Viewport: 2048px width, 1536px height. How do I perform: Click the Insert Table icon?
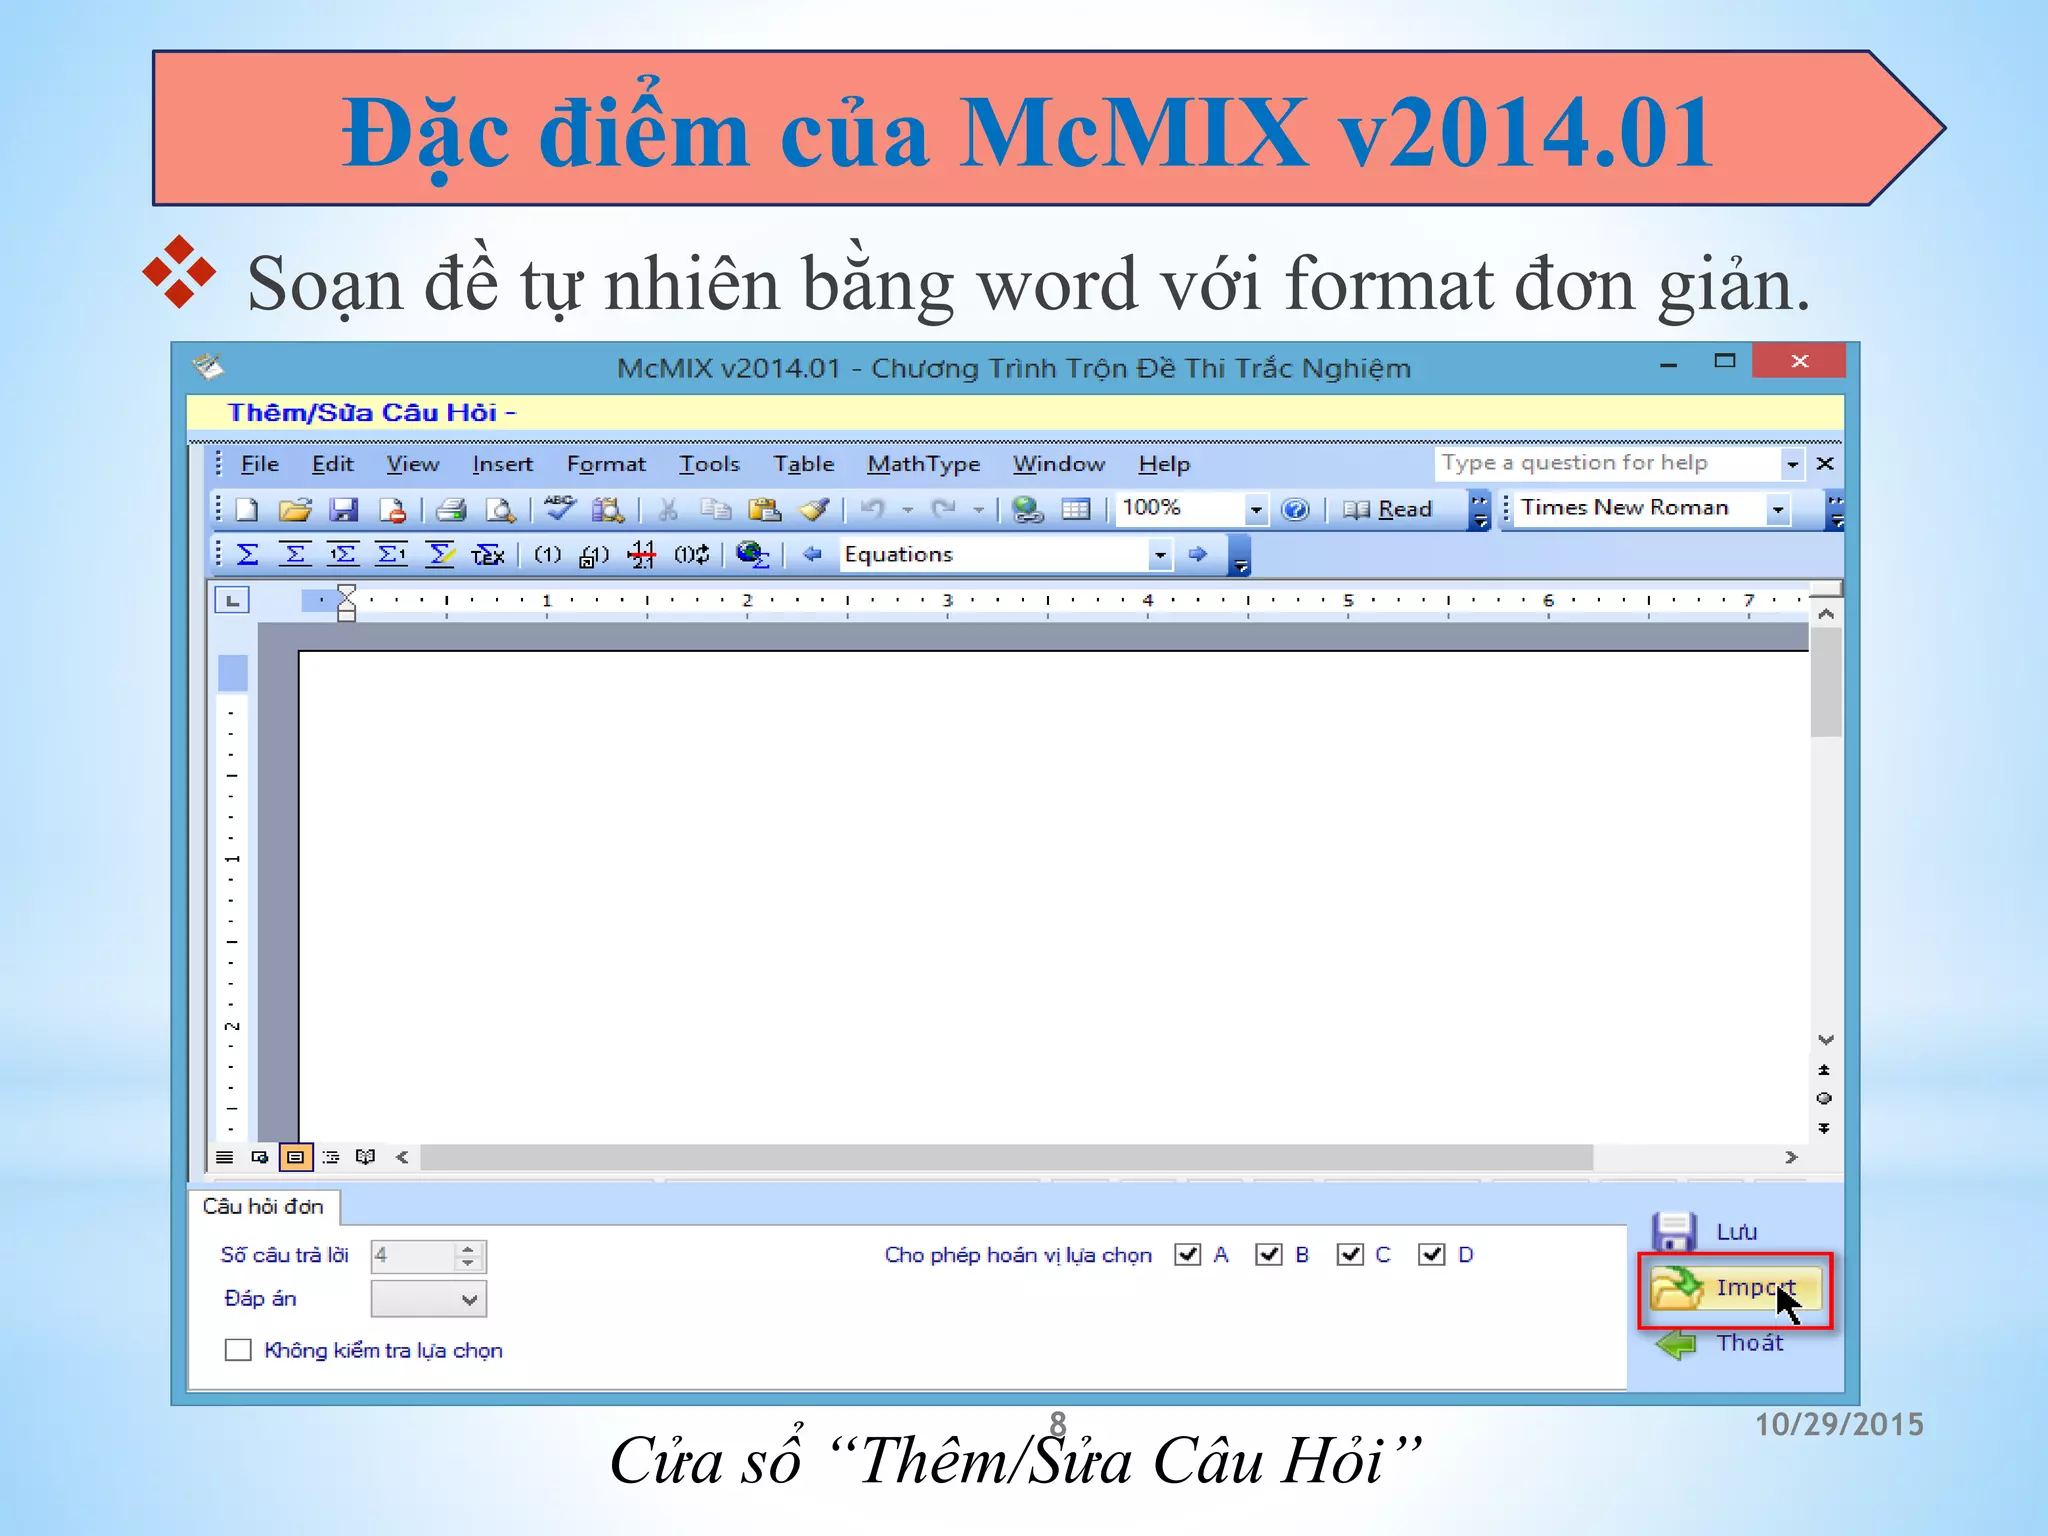tap(1076, 510)
